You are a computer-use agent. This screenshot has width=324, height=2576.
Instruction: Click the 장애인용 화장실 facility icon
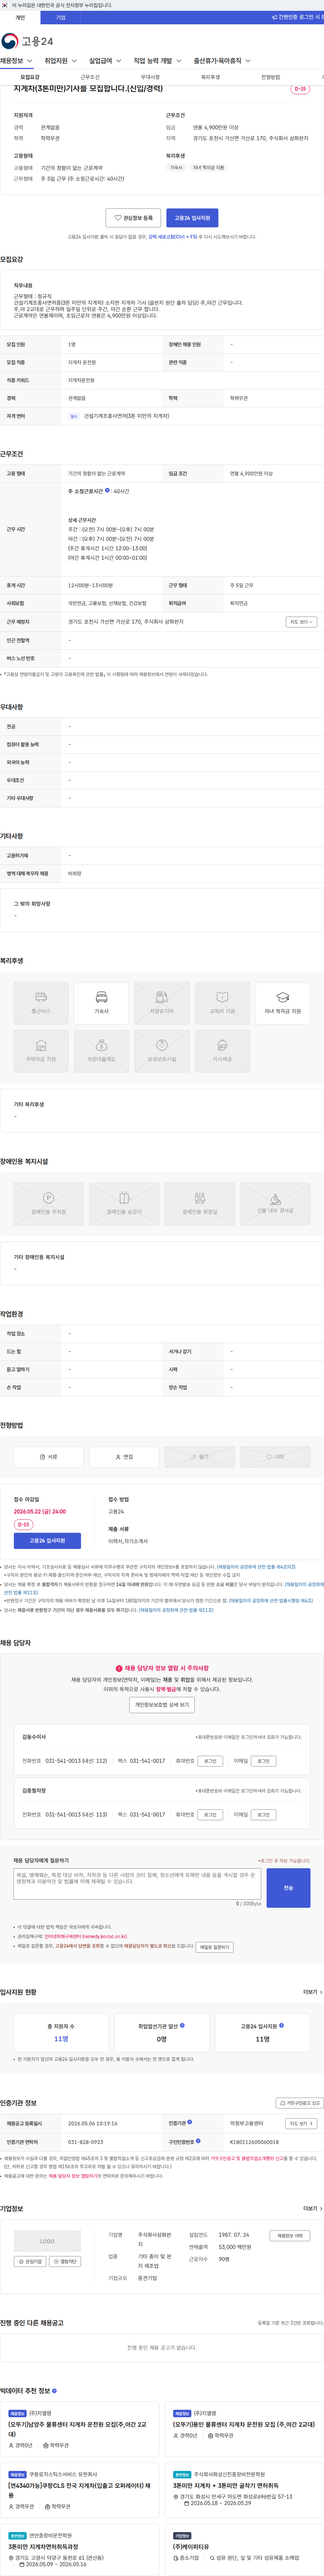click(200, 1204)
